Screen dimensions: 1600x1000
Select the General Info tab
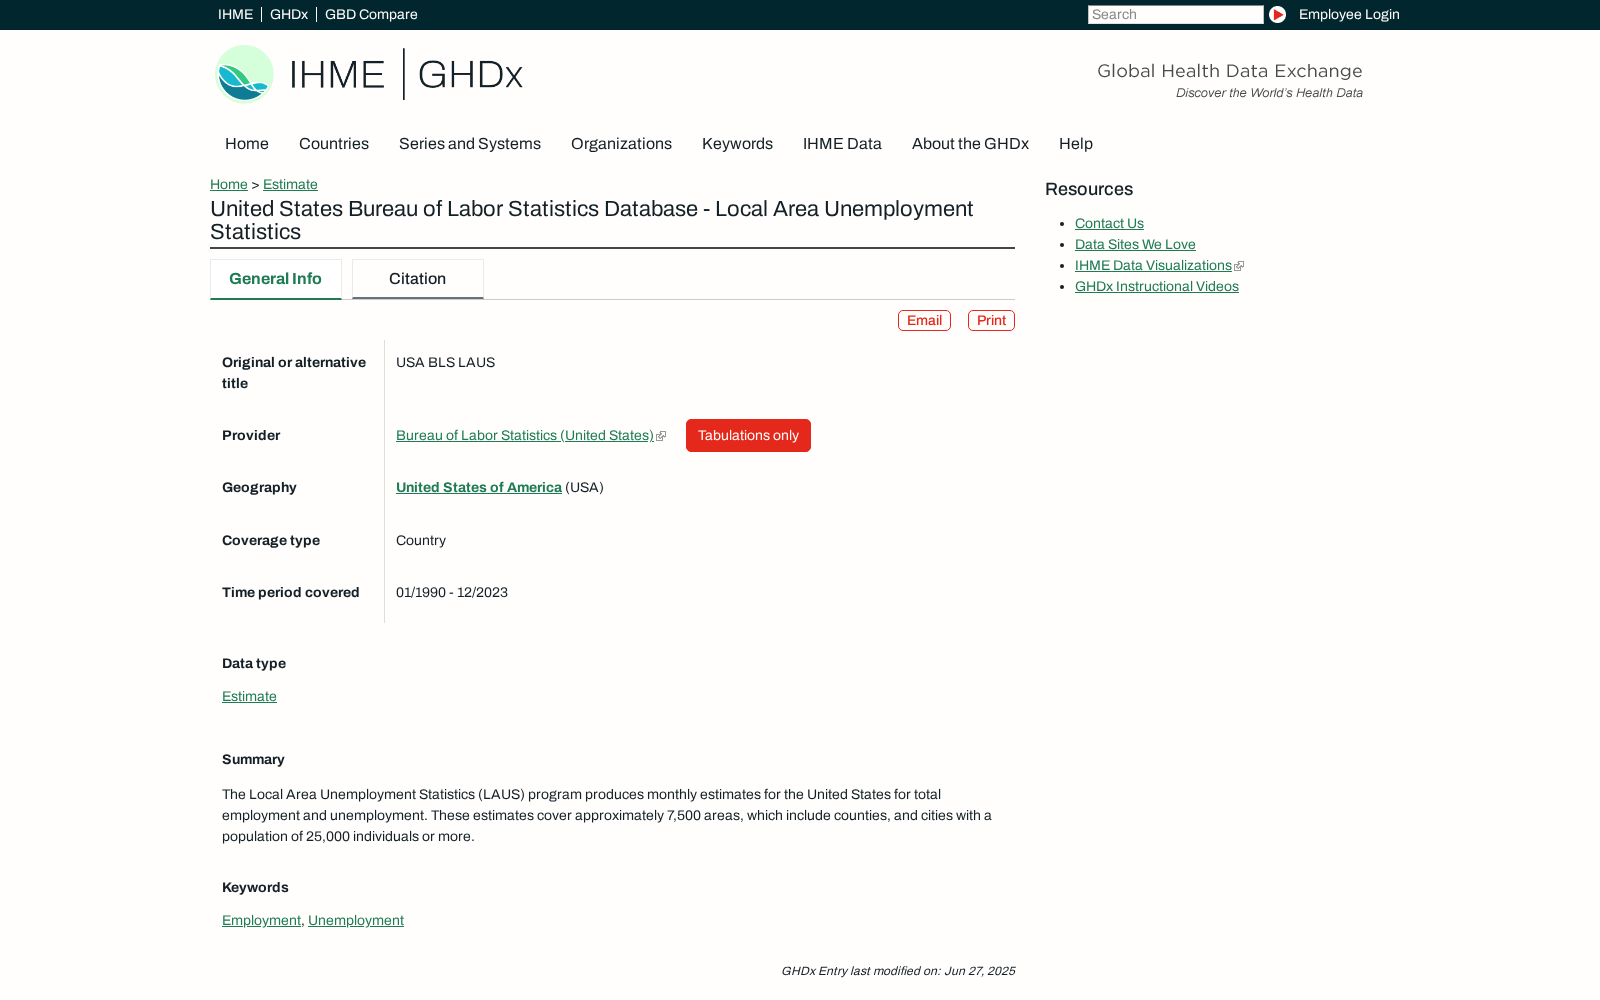[x=275, y=279]
